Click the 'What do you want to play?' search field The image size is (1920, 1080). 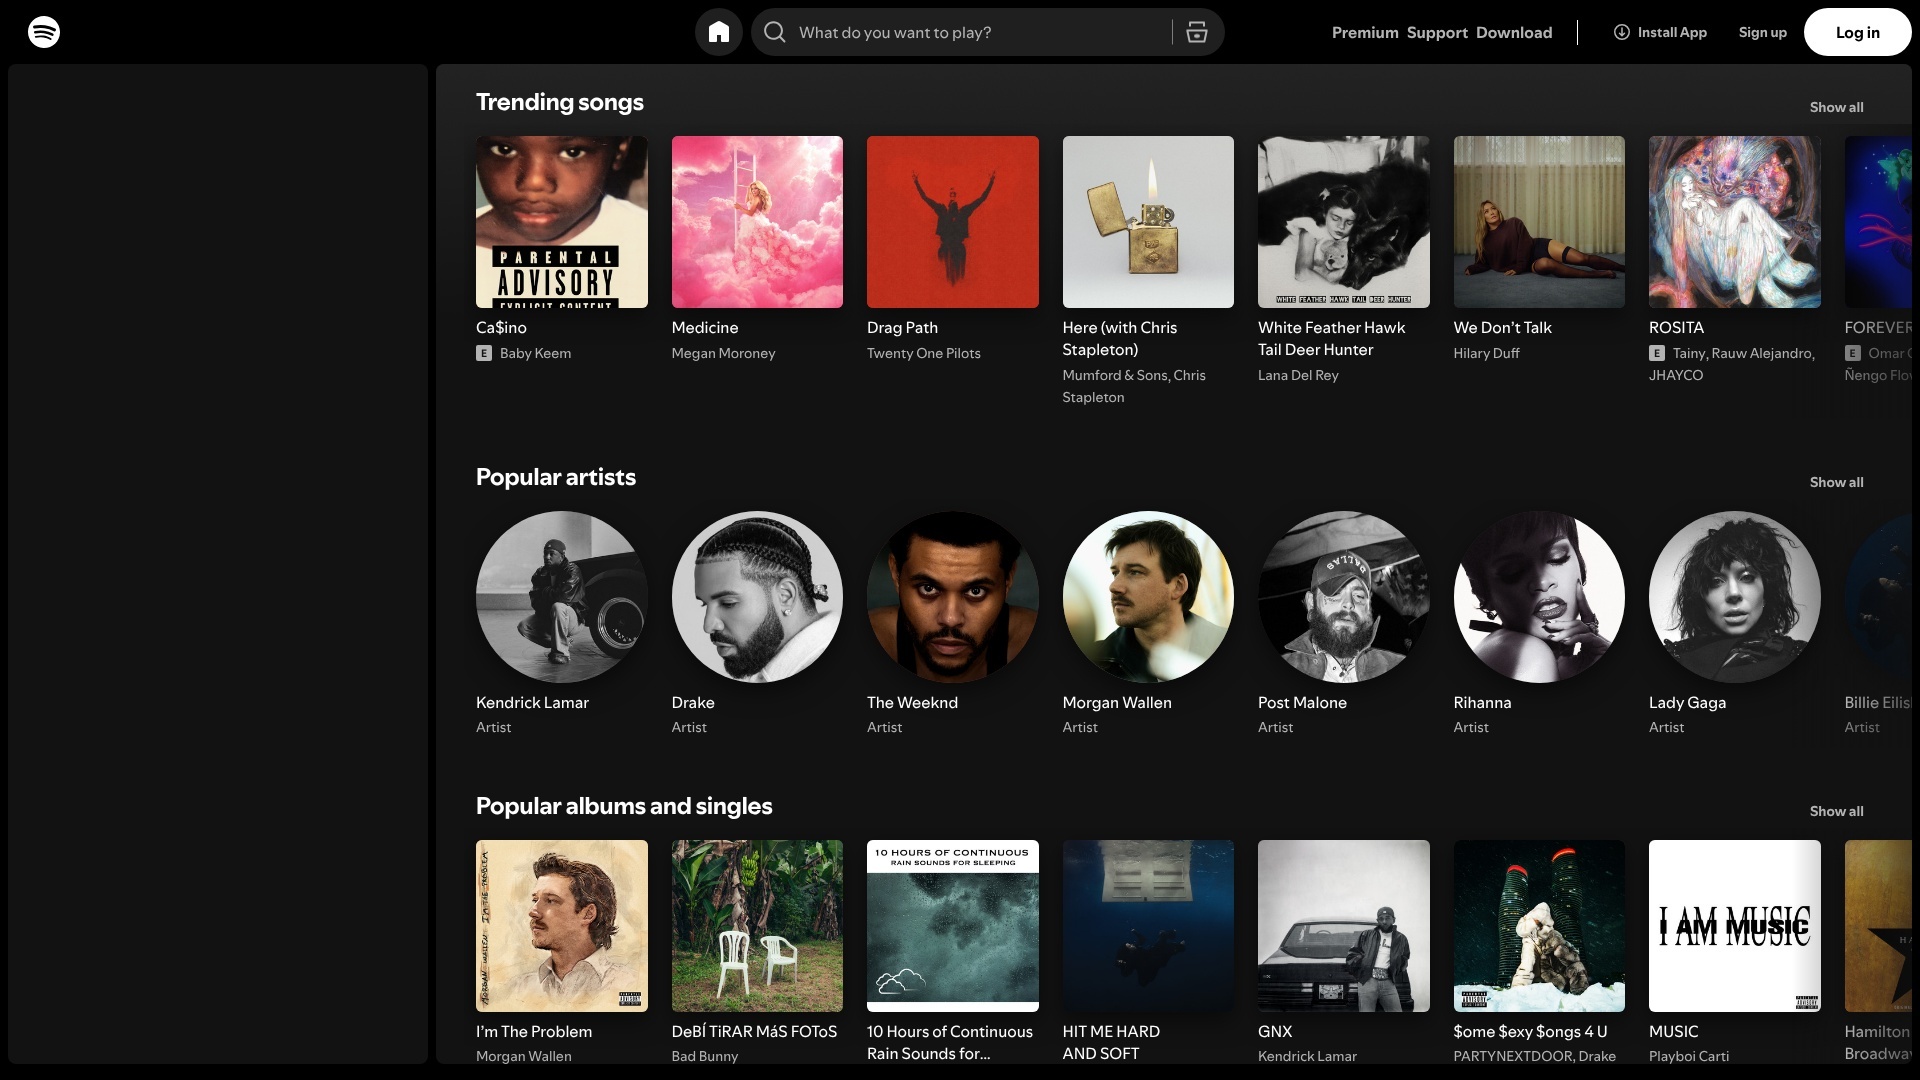click(x=960, y=32)
